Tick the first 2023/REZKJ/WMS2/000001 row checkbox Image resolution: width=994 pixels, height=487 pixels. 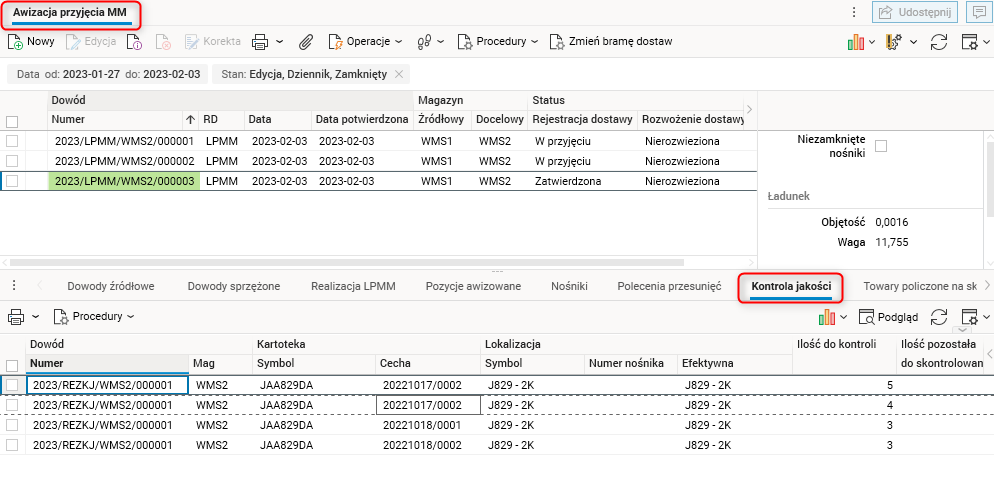pos(12,385)
